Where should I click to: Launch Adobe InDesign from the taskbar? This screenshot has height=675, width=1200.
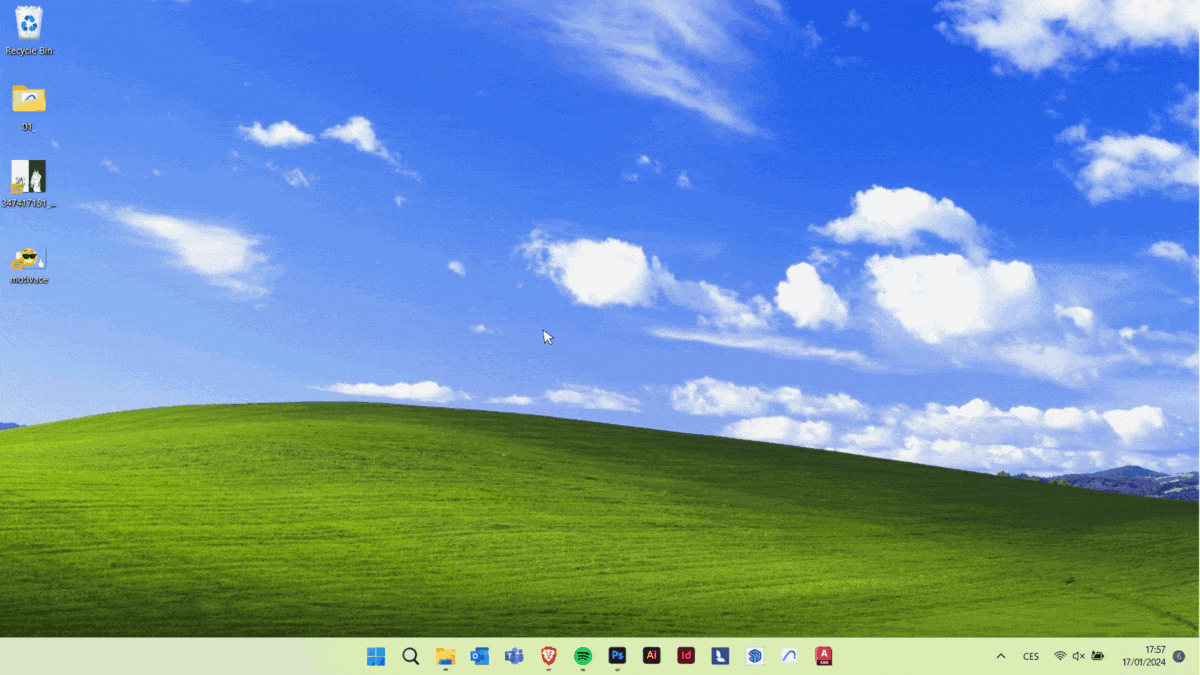pos(686,656)
